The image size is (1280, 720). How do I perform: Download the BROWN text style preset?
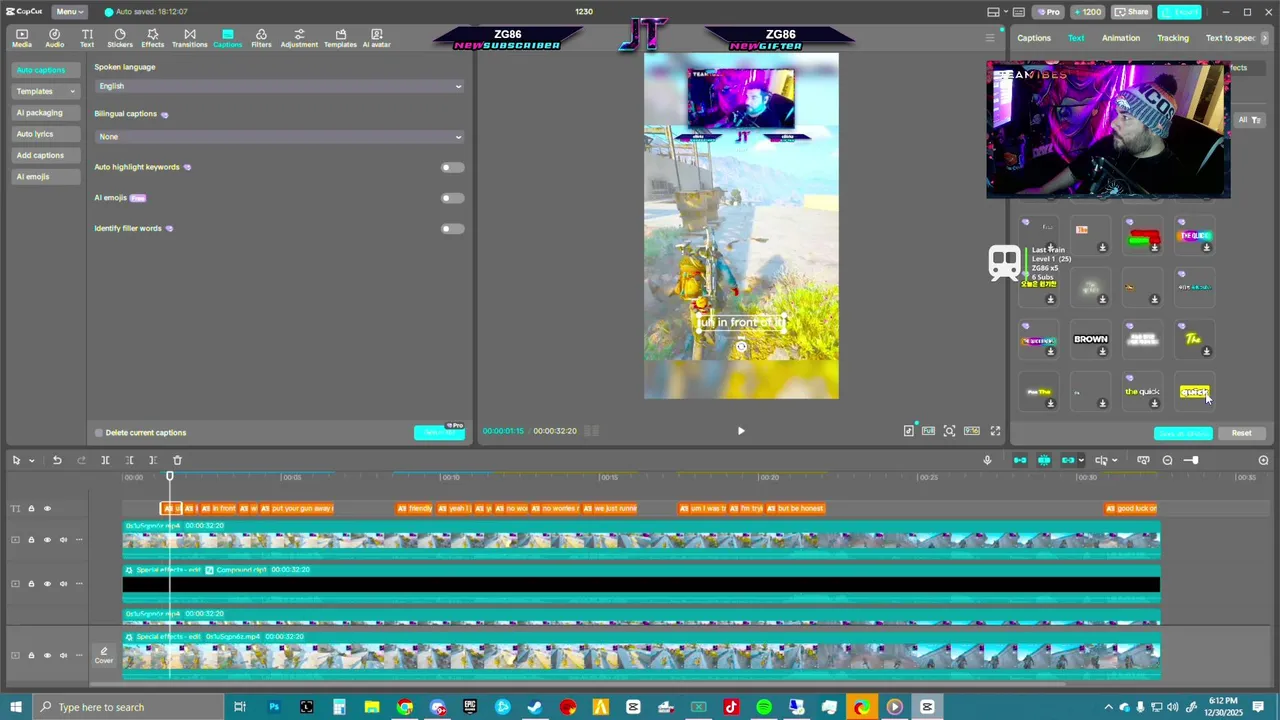coord(1102,351)
